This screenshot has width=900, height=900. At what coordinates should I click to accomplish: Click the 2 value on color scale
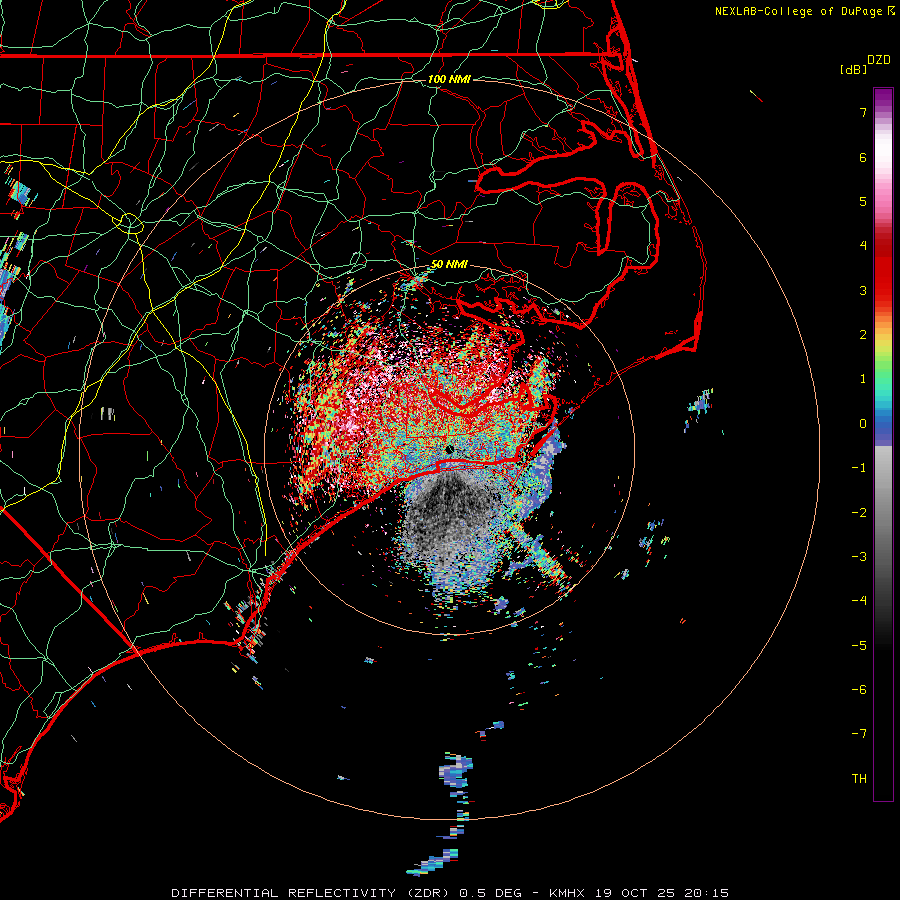click(863, 335)
